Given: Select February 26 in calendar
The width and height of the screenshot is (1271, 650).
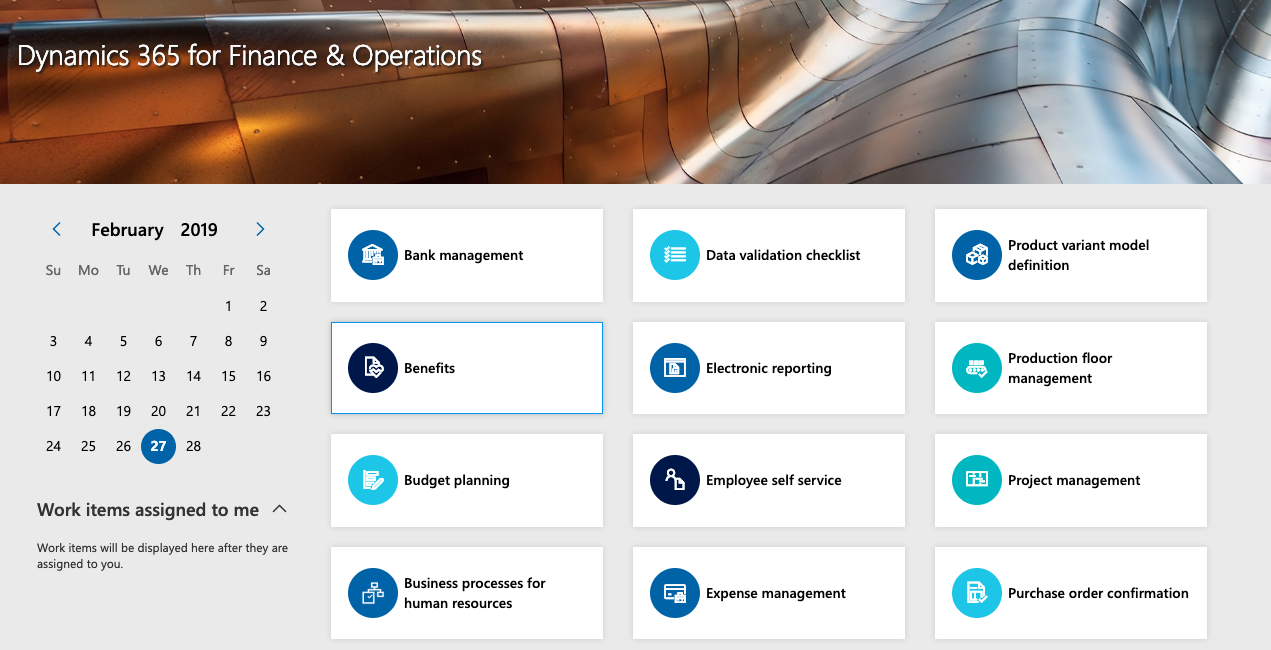Looking at the screenshot, I should click(x=123, y=446).
